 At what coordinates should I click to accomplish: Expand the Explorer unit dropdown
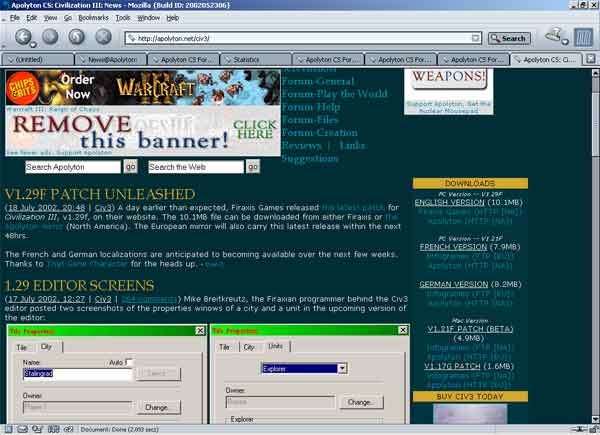point(342,368)
